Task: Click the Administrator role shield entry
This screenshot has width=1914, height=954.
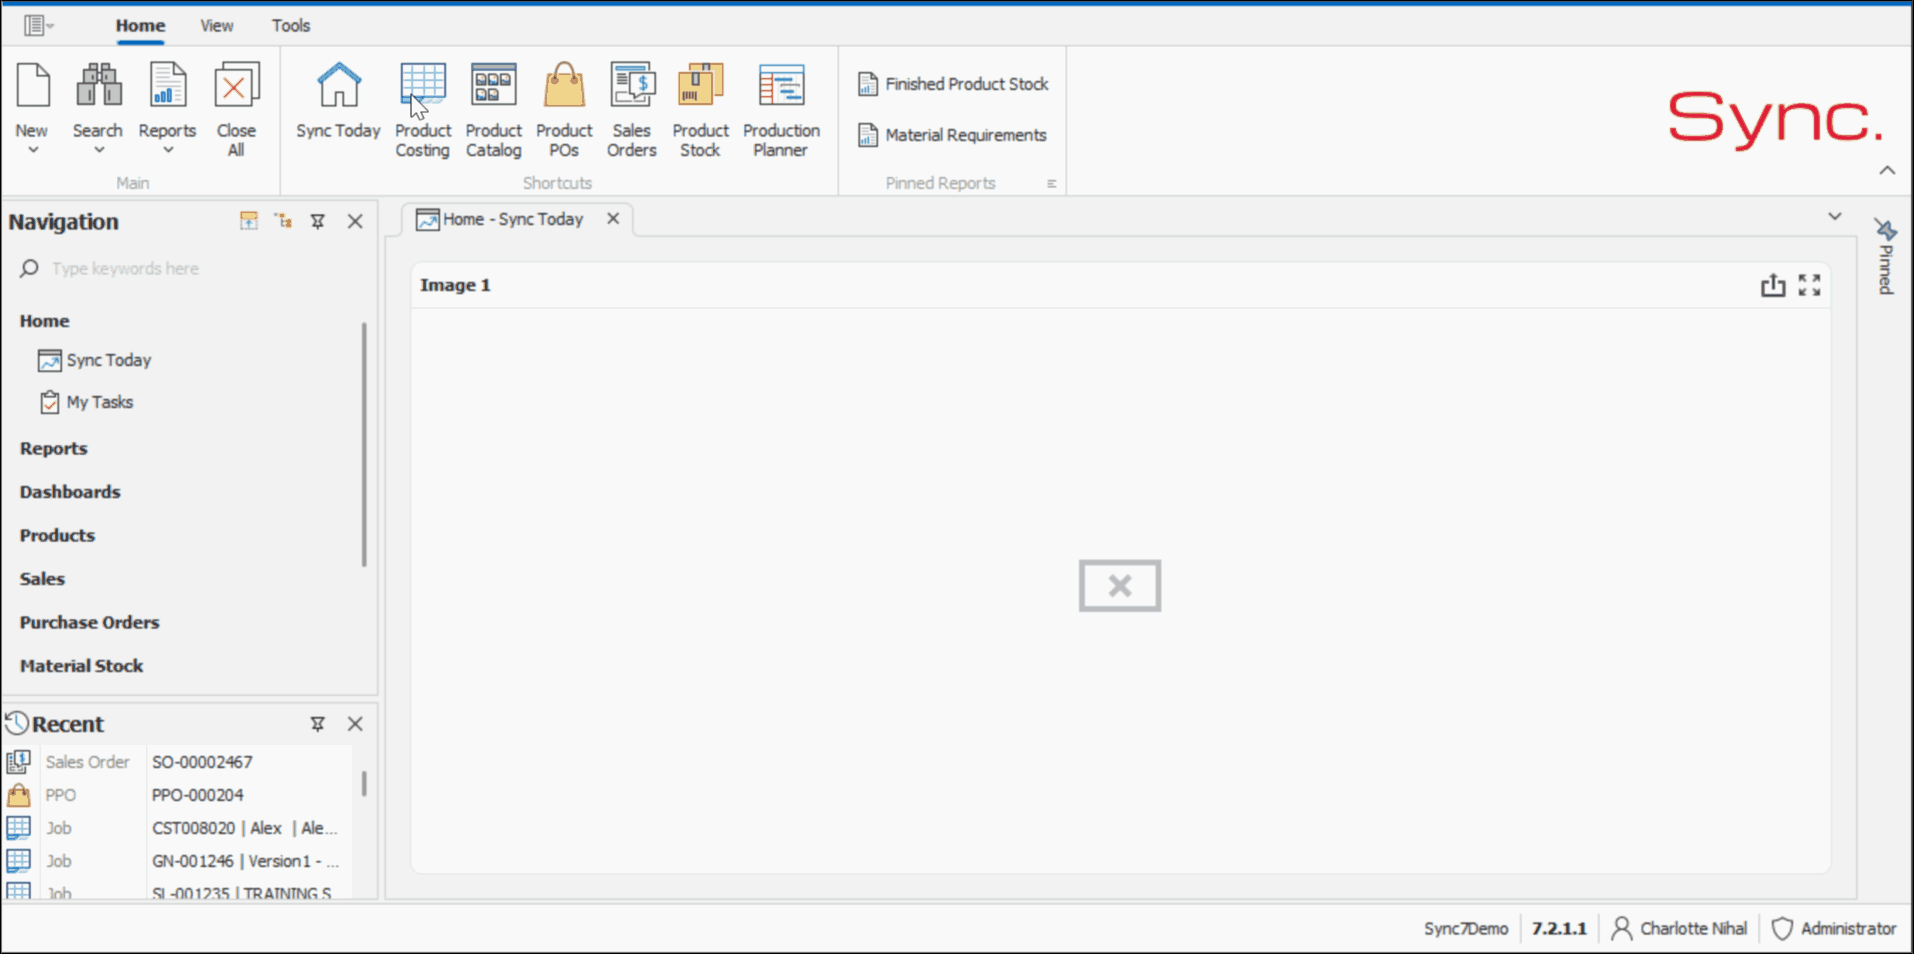Action: [x=1834, y=929]
